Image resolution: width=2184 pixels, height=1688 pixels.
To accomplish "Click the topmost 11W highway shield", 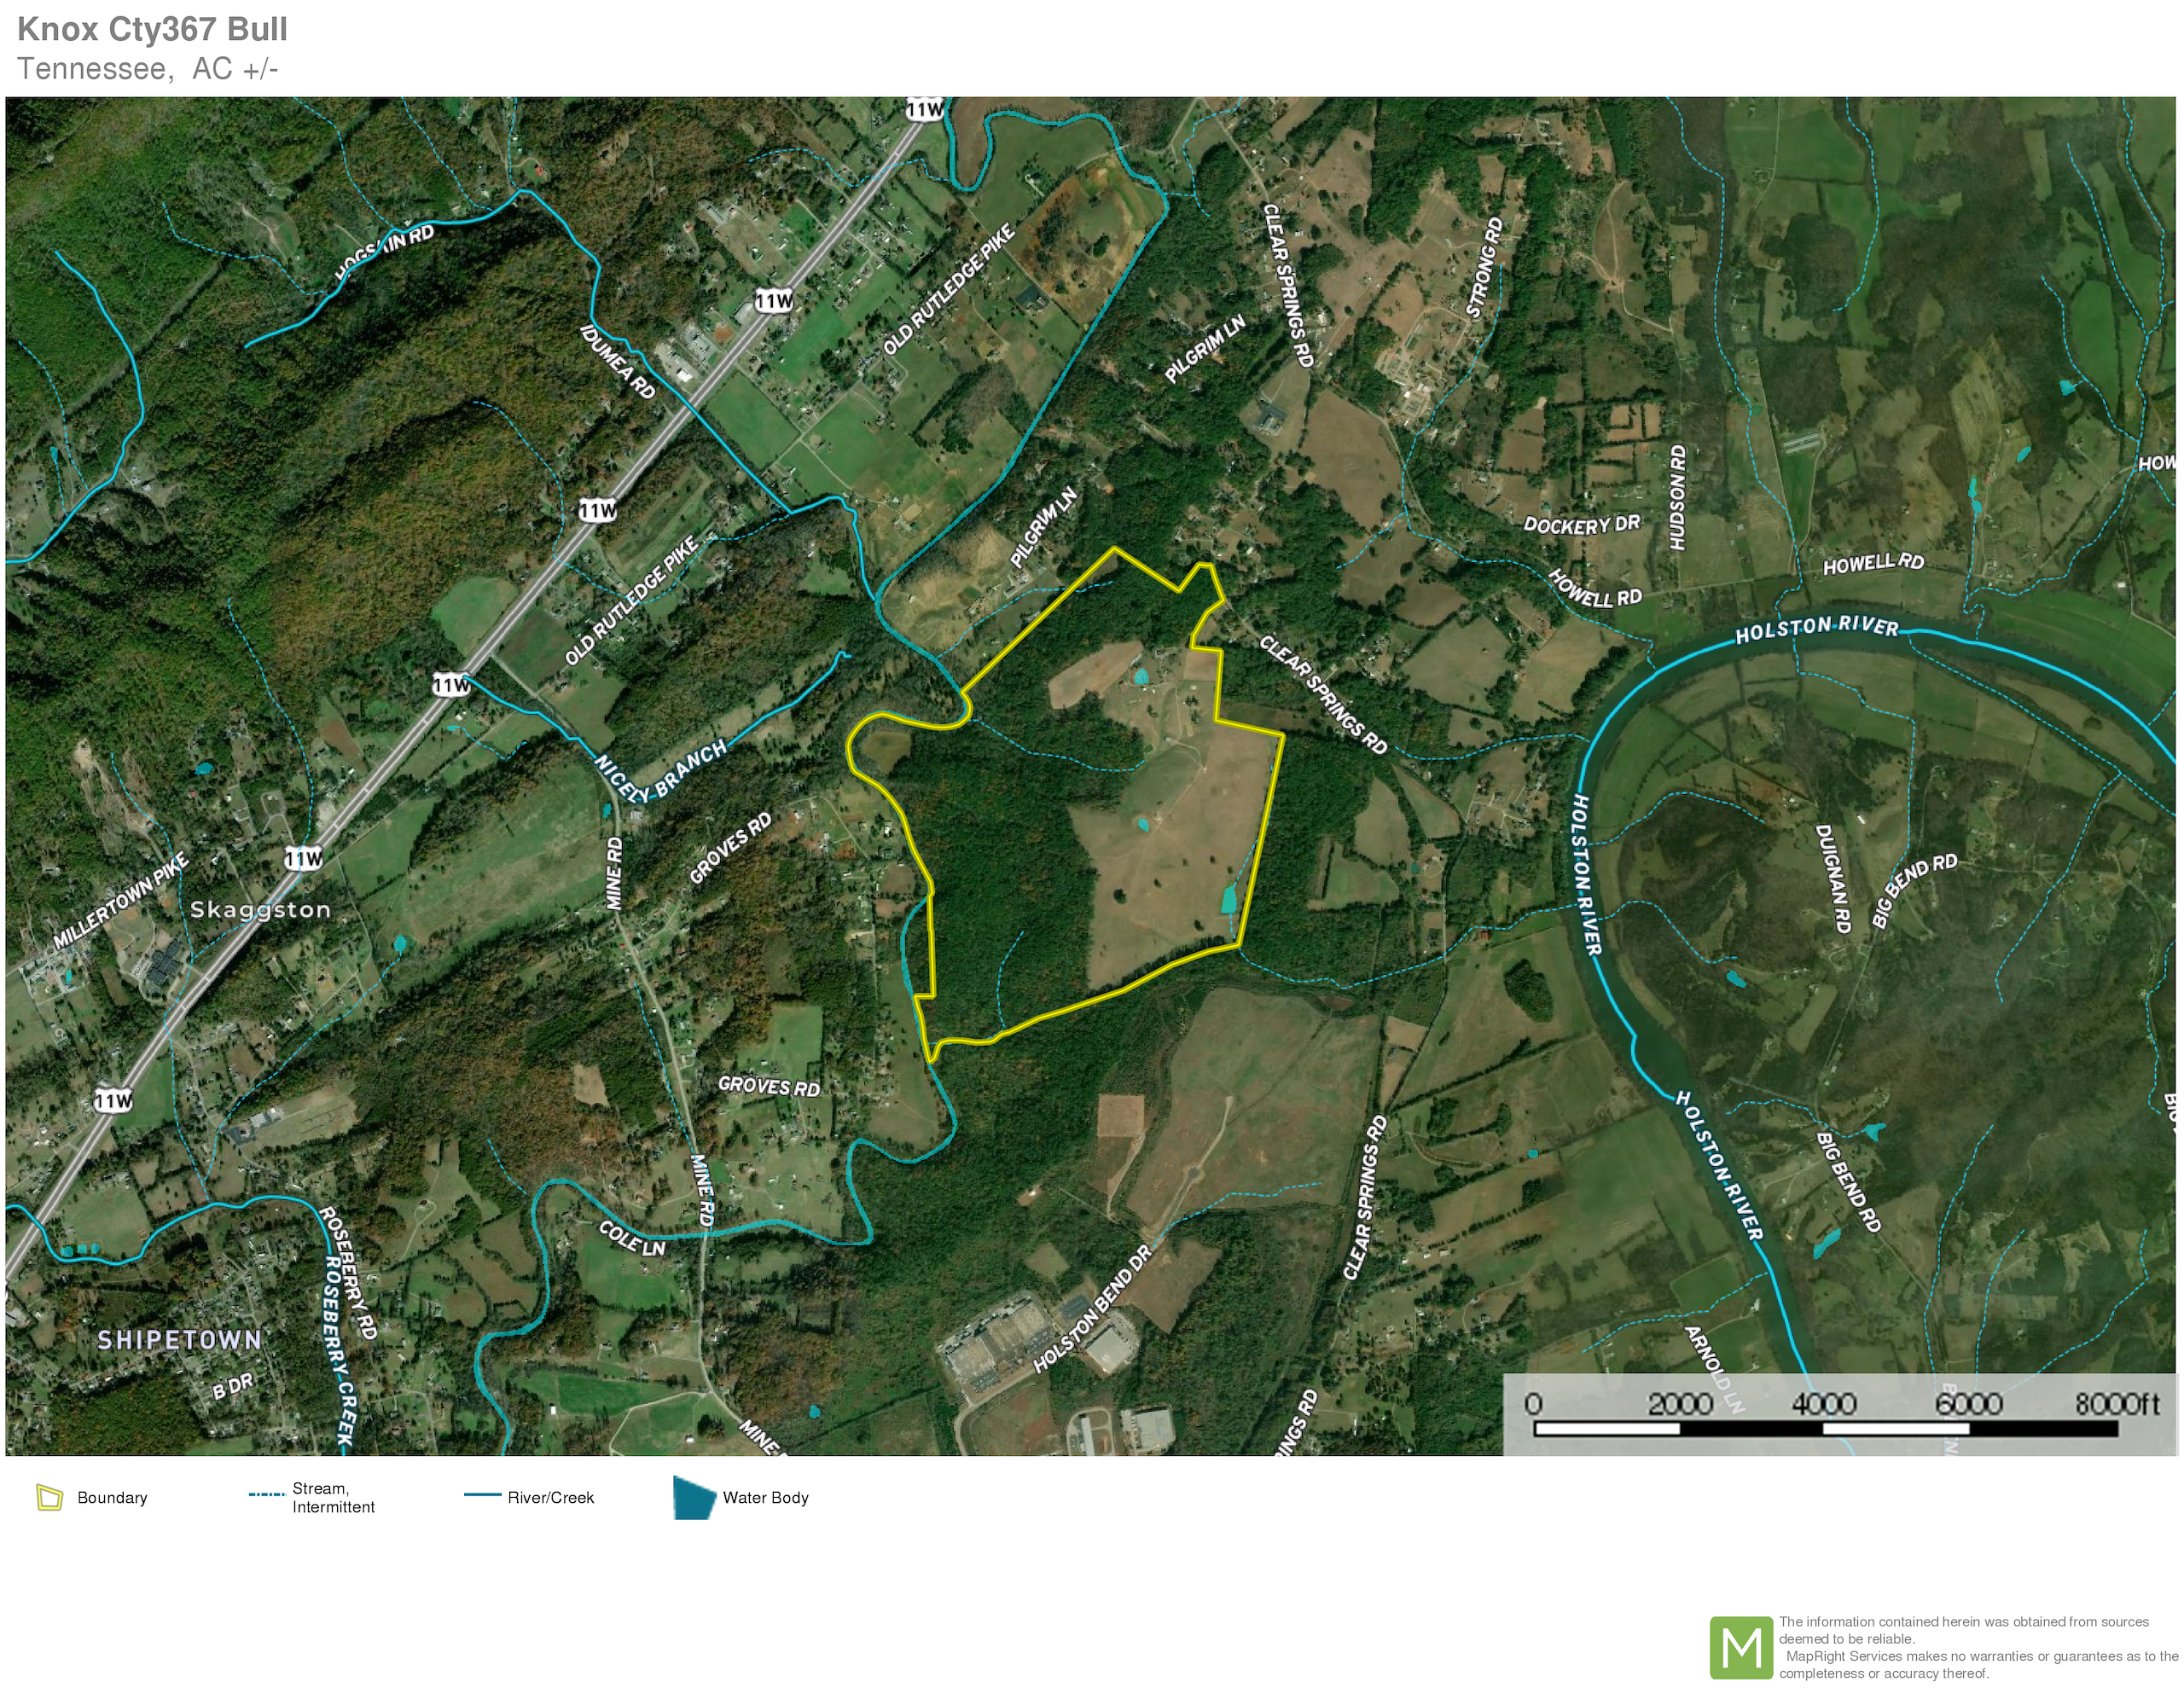I will [x=924, y=109].
